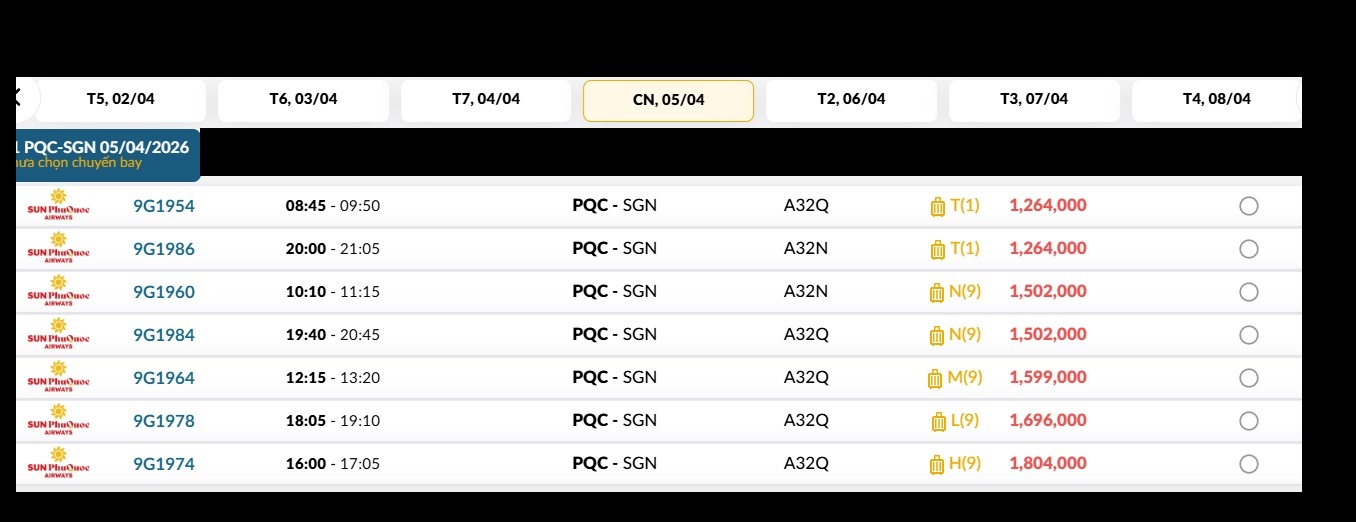
Task: Click the baggage icon beside H(9) fare
Action: coord(937,465)
